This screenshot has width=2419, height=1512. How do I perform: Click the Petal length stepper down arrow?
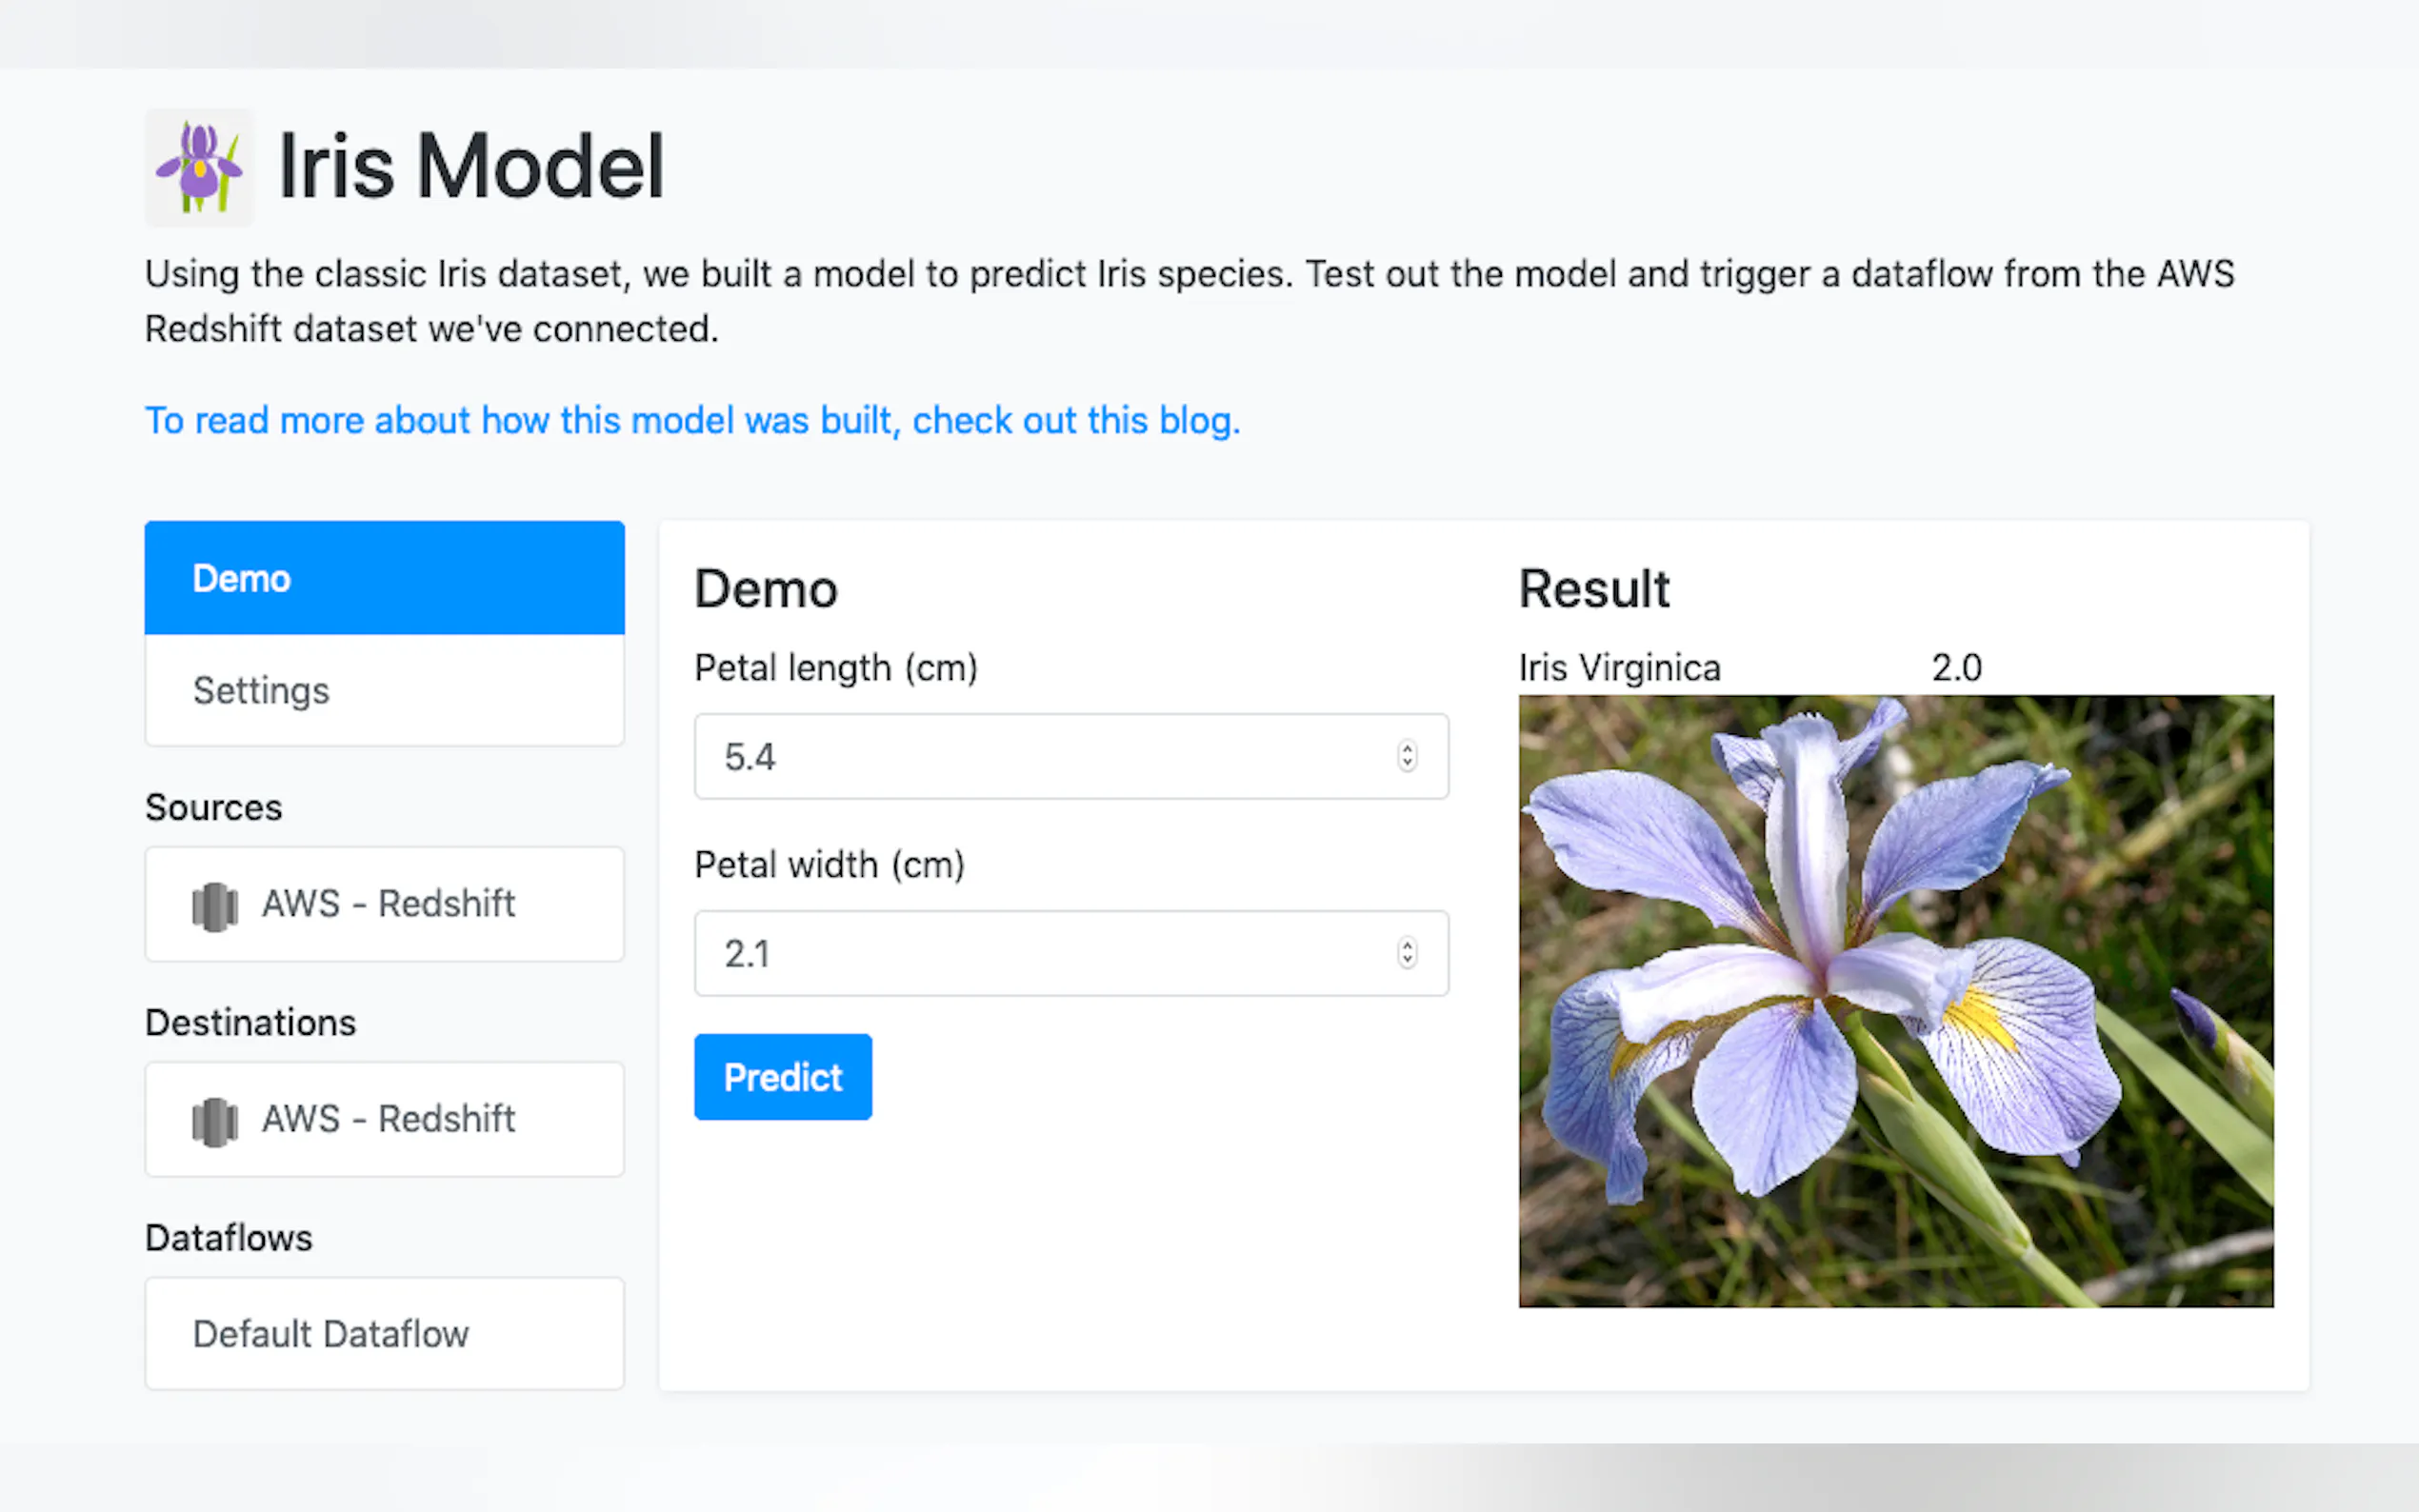[x=1407, y=764]
